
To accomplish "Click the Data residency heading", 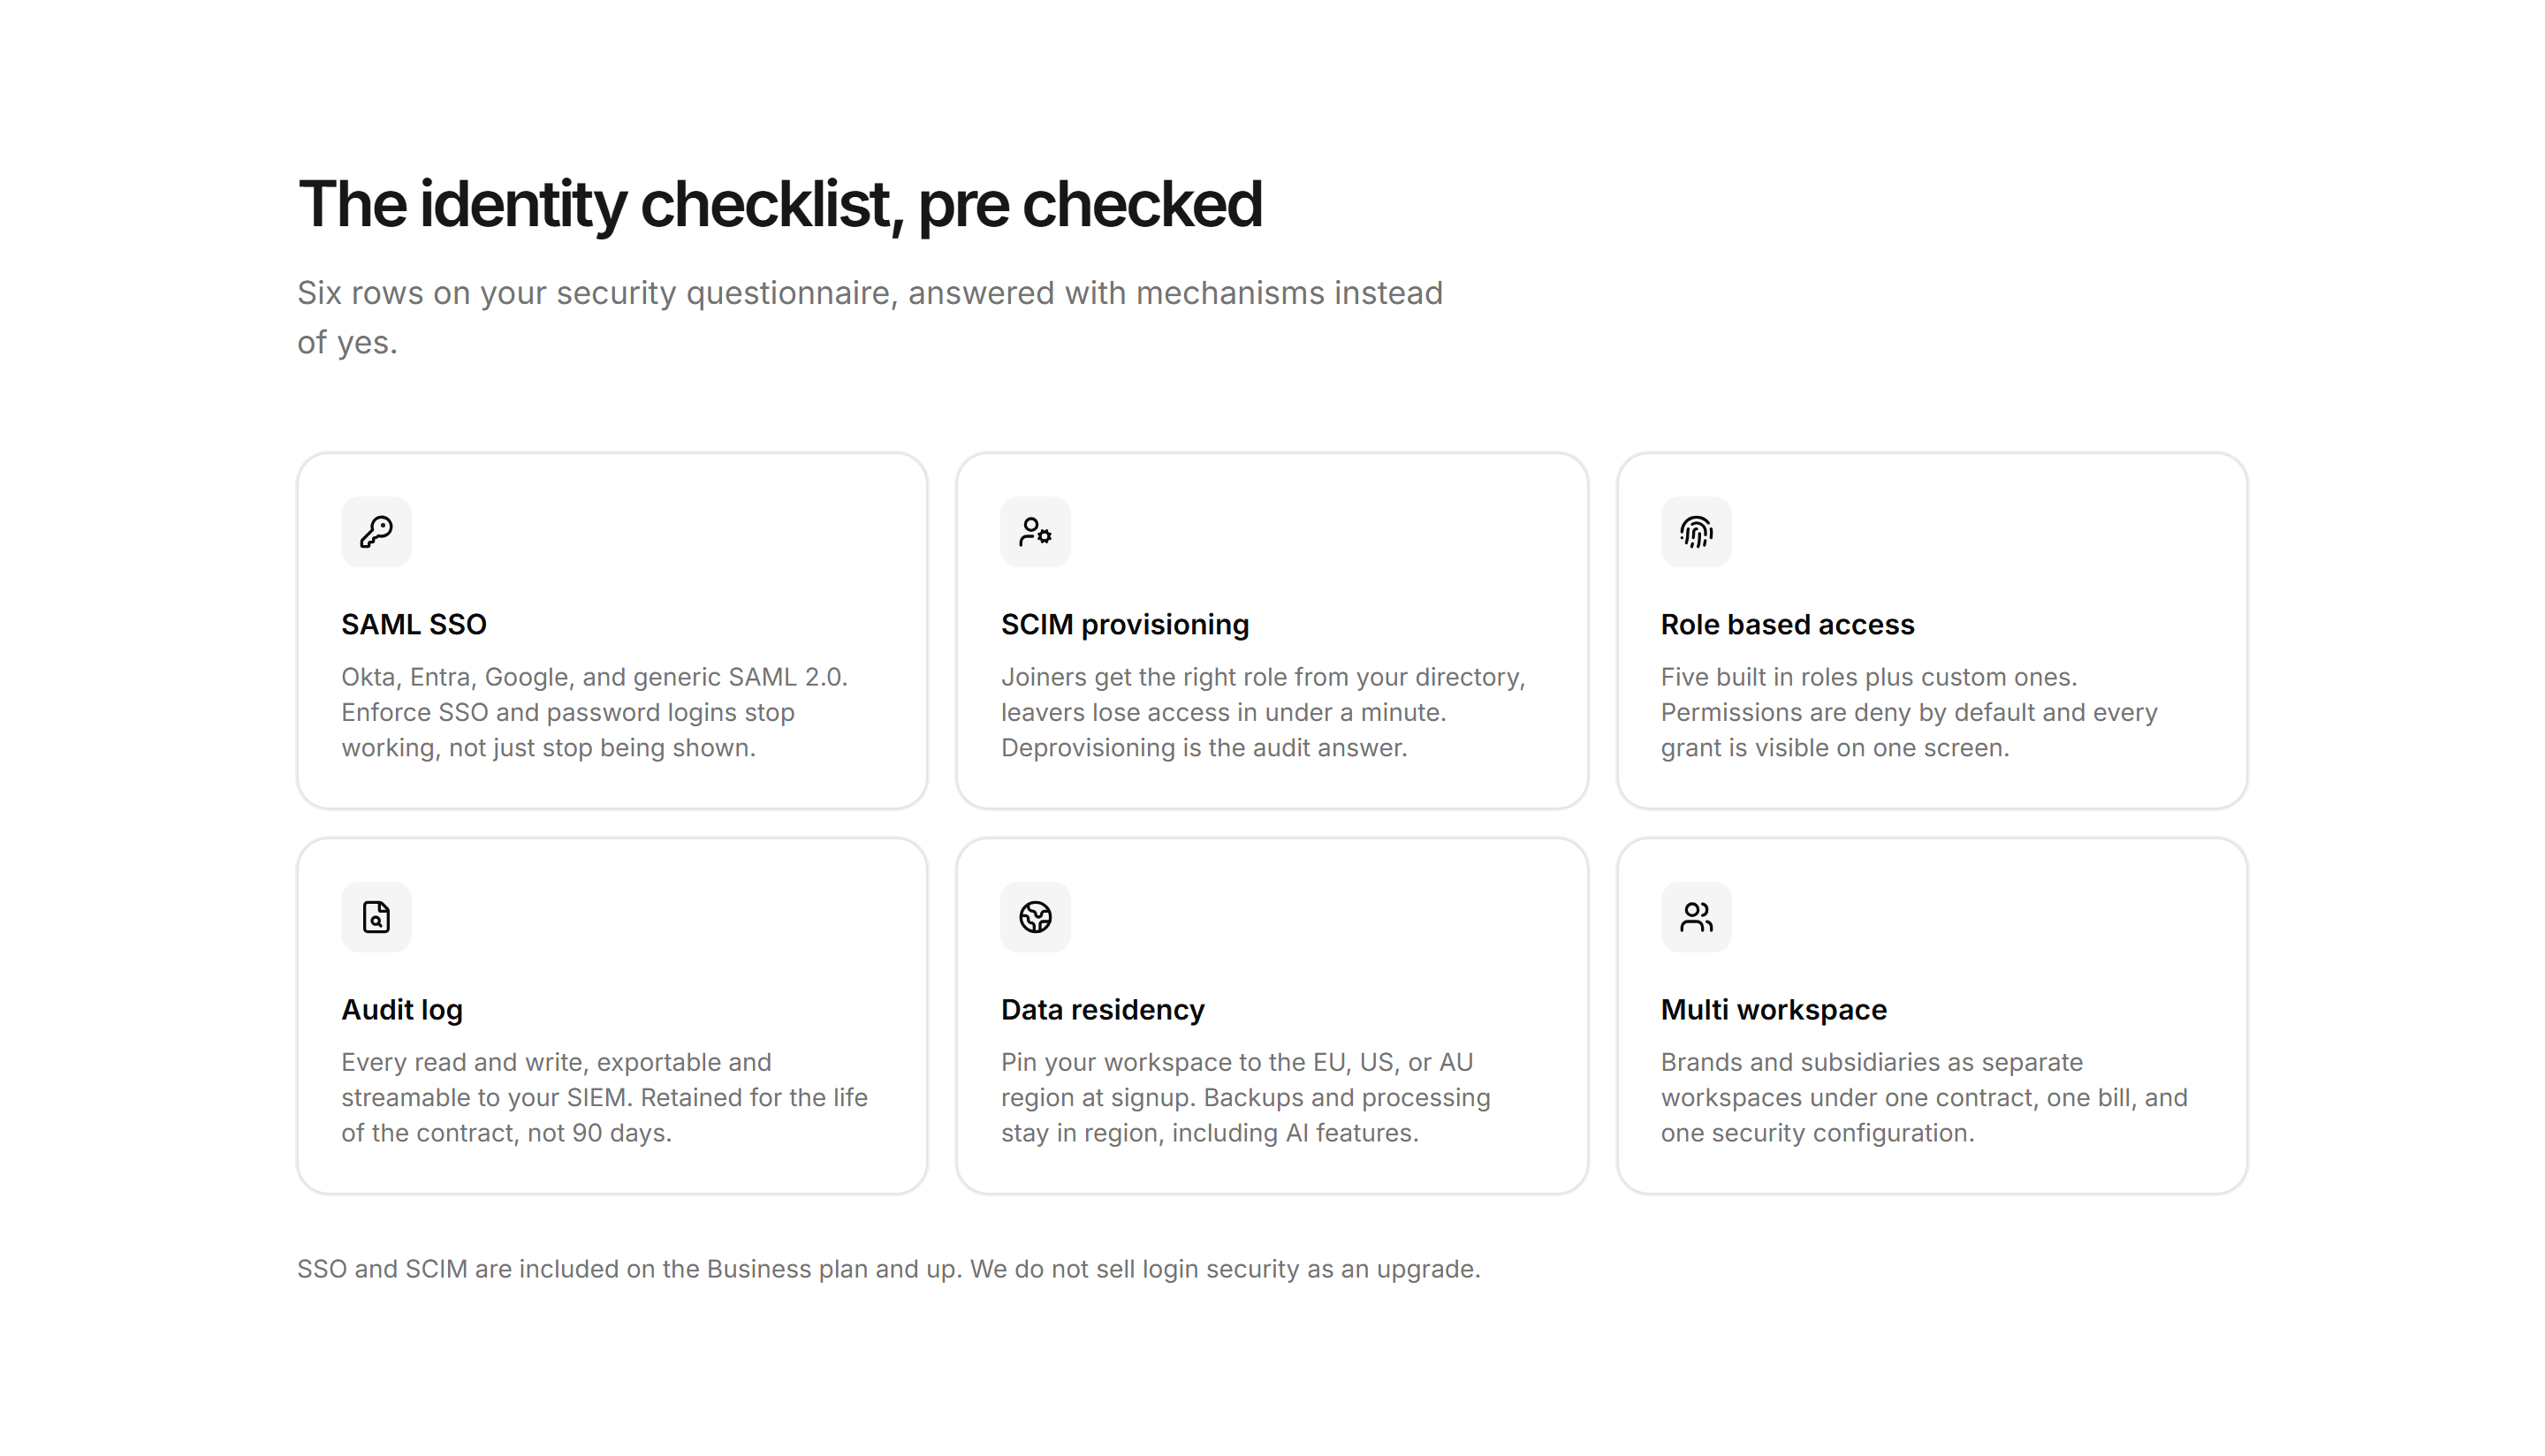I will click(1102, 1009).
